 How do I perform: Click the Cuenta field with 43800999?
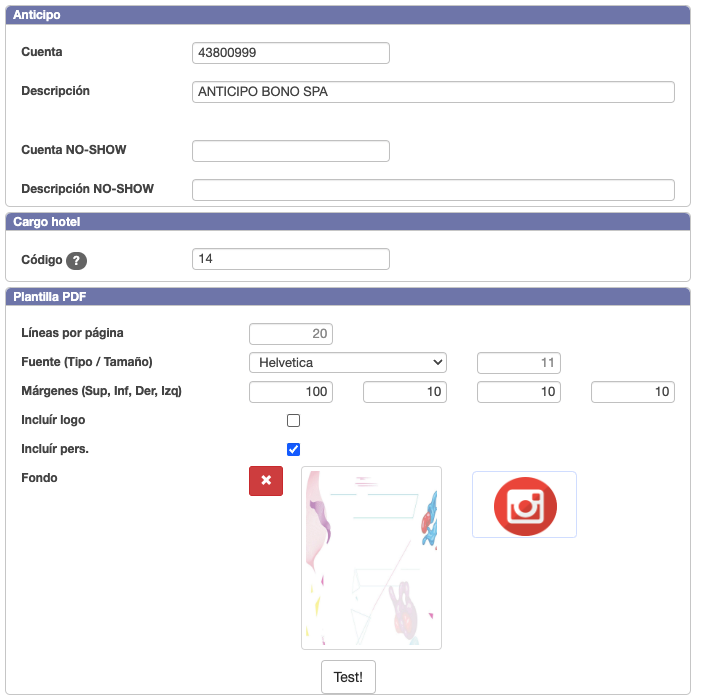291,53
